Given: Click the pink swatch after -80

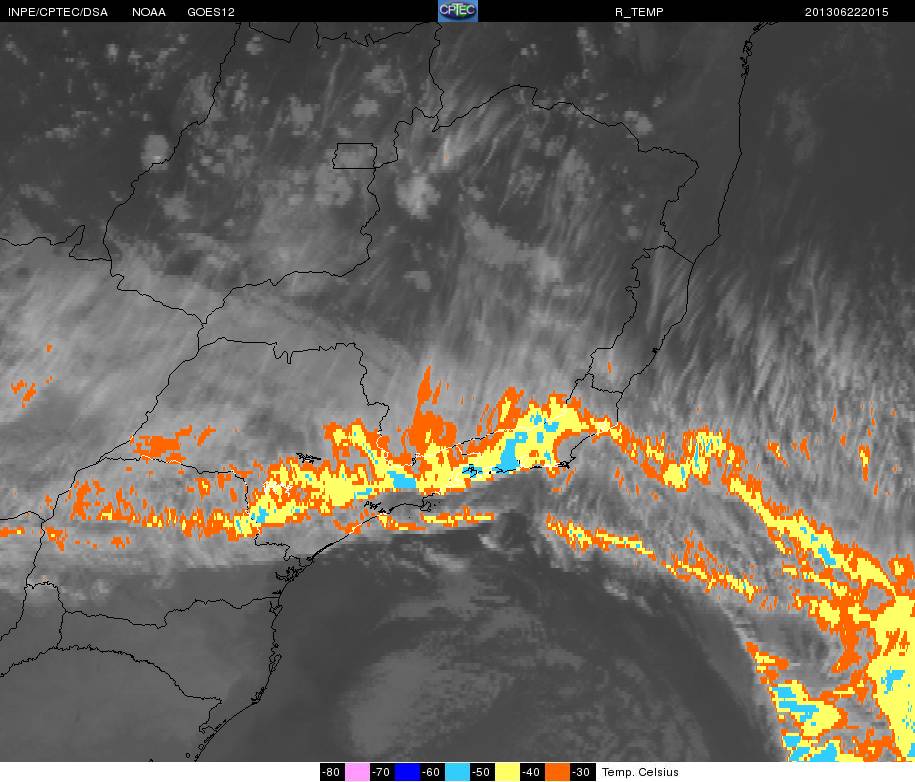Looking at the screenshot, I should pos(358,772).
